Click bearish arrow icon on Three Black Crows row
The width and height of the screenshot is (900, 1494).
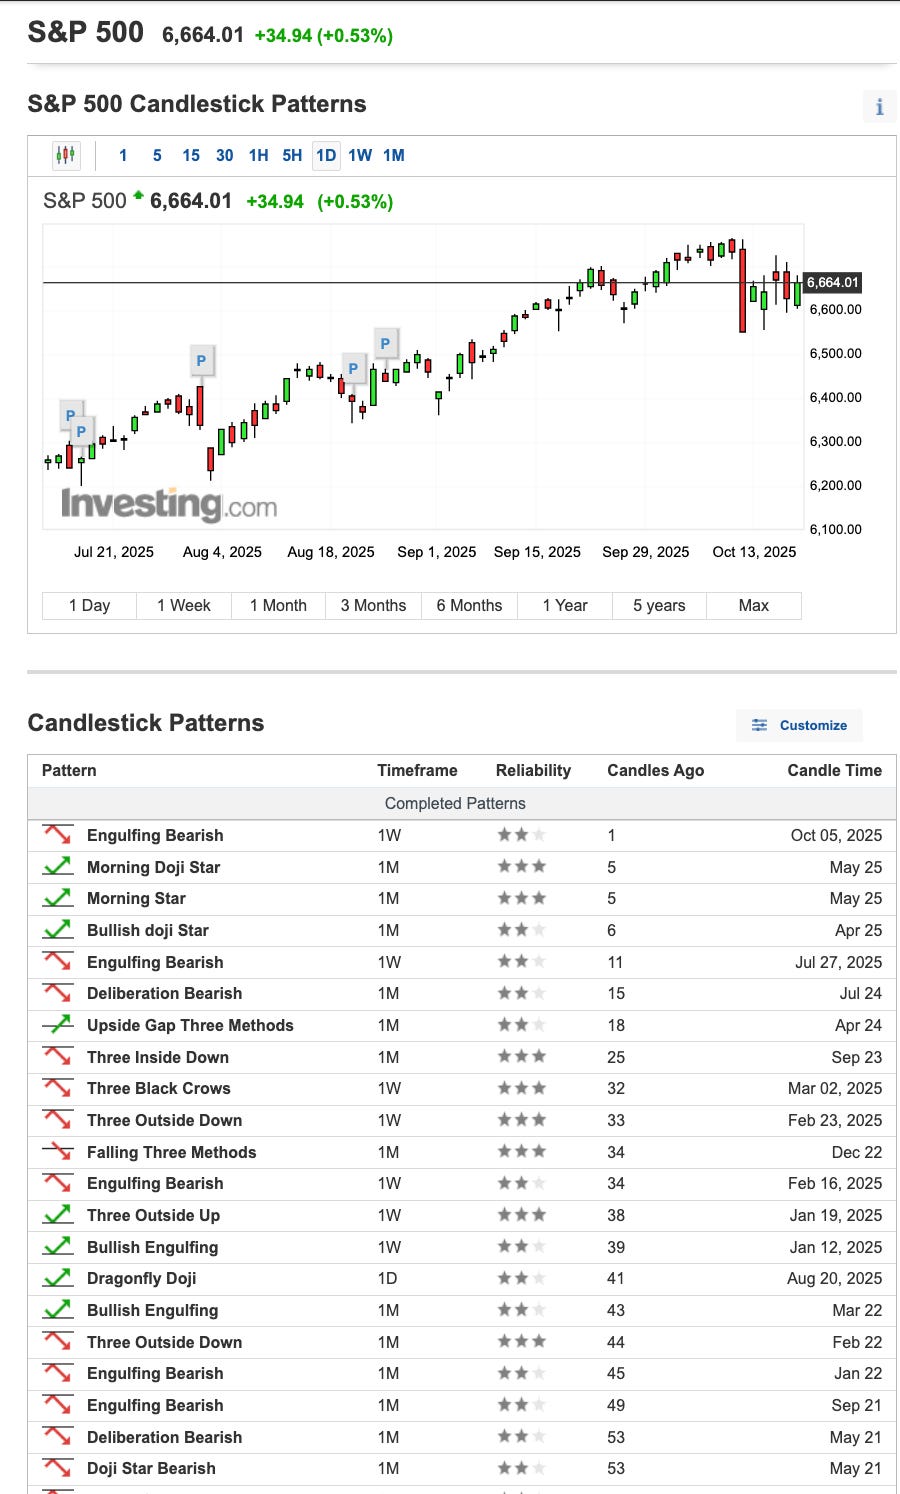click(x=57, y=1088)
